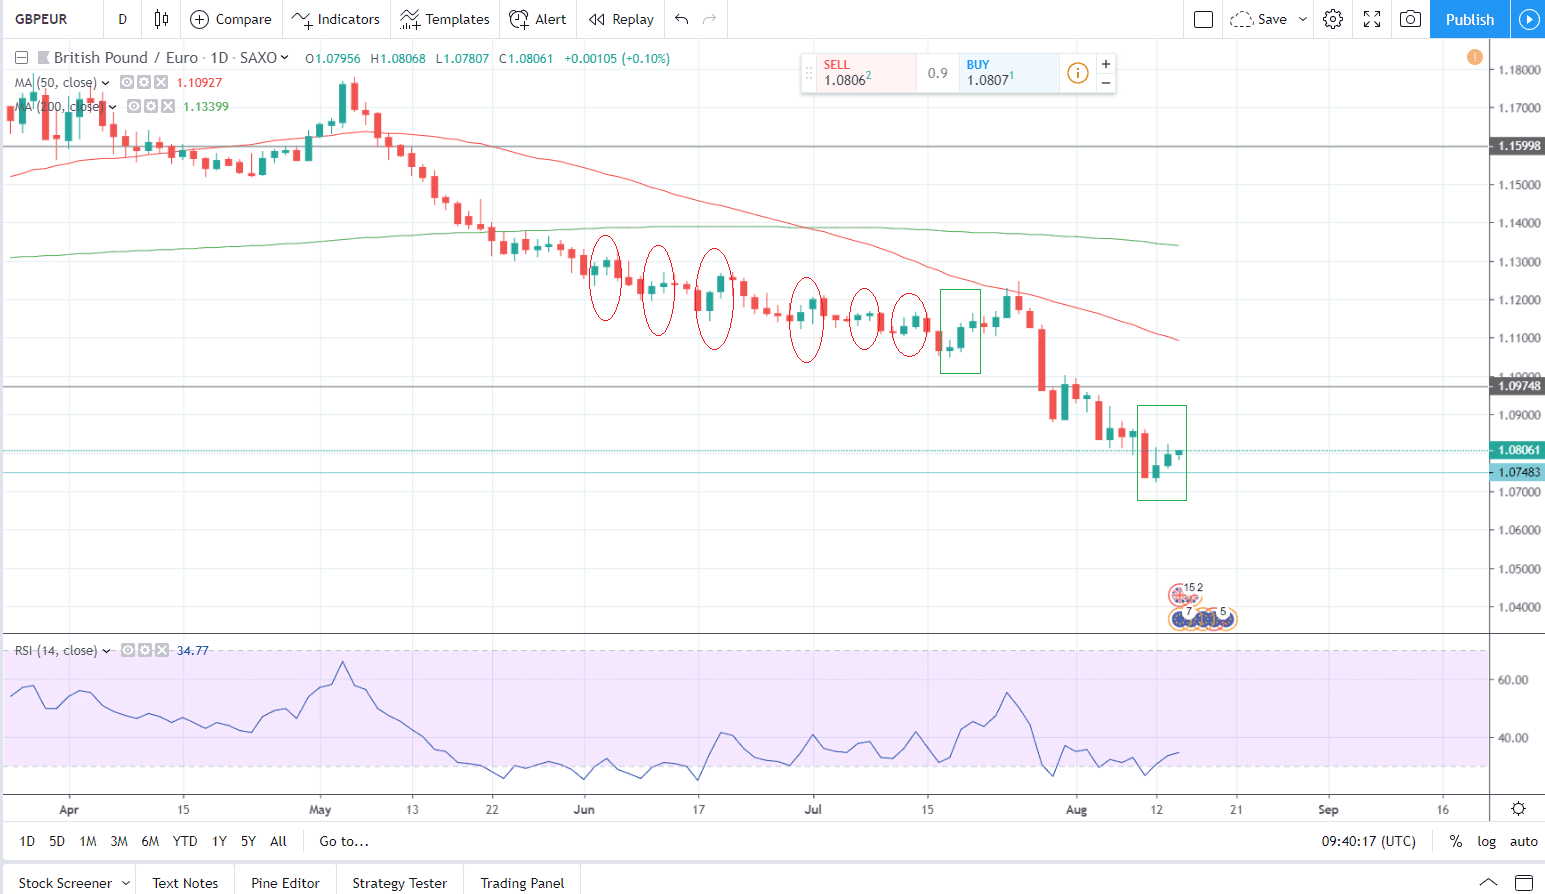Select the 5D date range
Viewport: 1545px width, 894px height.
[x=57, y=841]
